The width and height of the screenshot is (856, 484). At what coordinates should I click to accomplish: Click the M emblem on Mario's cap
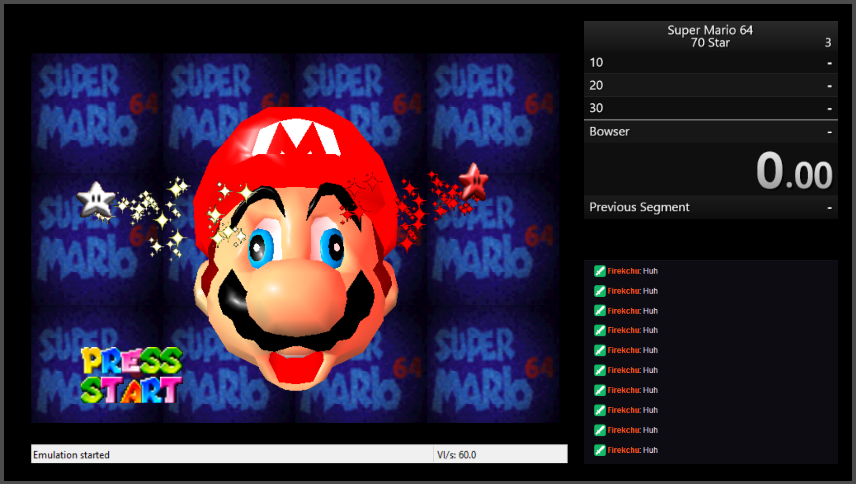(296, 136)
